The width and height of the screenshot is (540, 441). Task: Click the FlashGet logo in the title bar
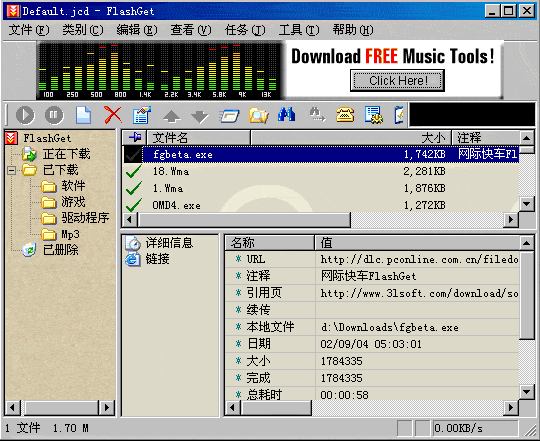pyautogui.click(x=13, y=11)
